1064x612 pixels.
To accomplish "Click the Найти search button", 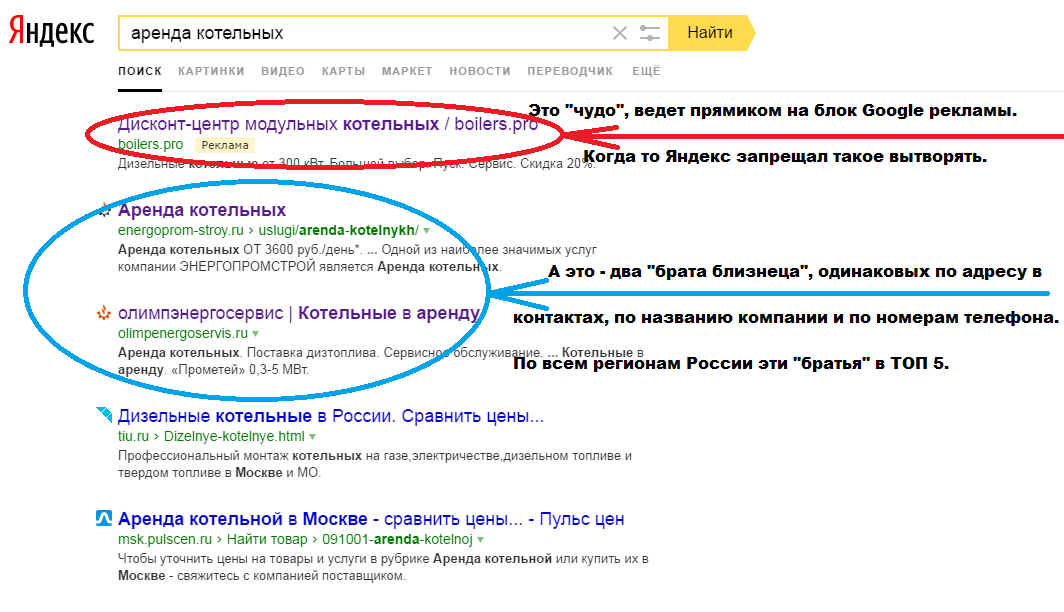I will 710,33.
